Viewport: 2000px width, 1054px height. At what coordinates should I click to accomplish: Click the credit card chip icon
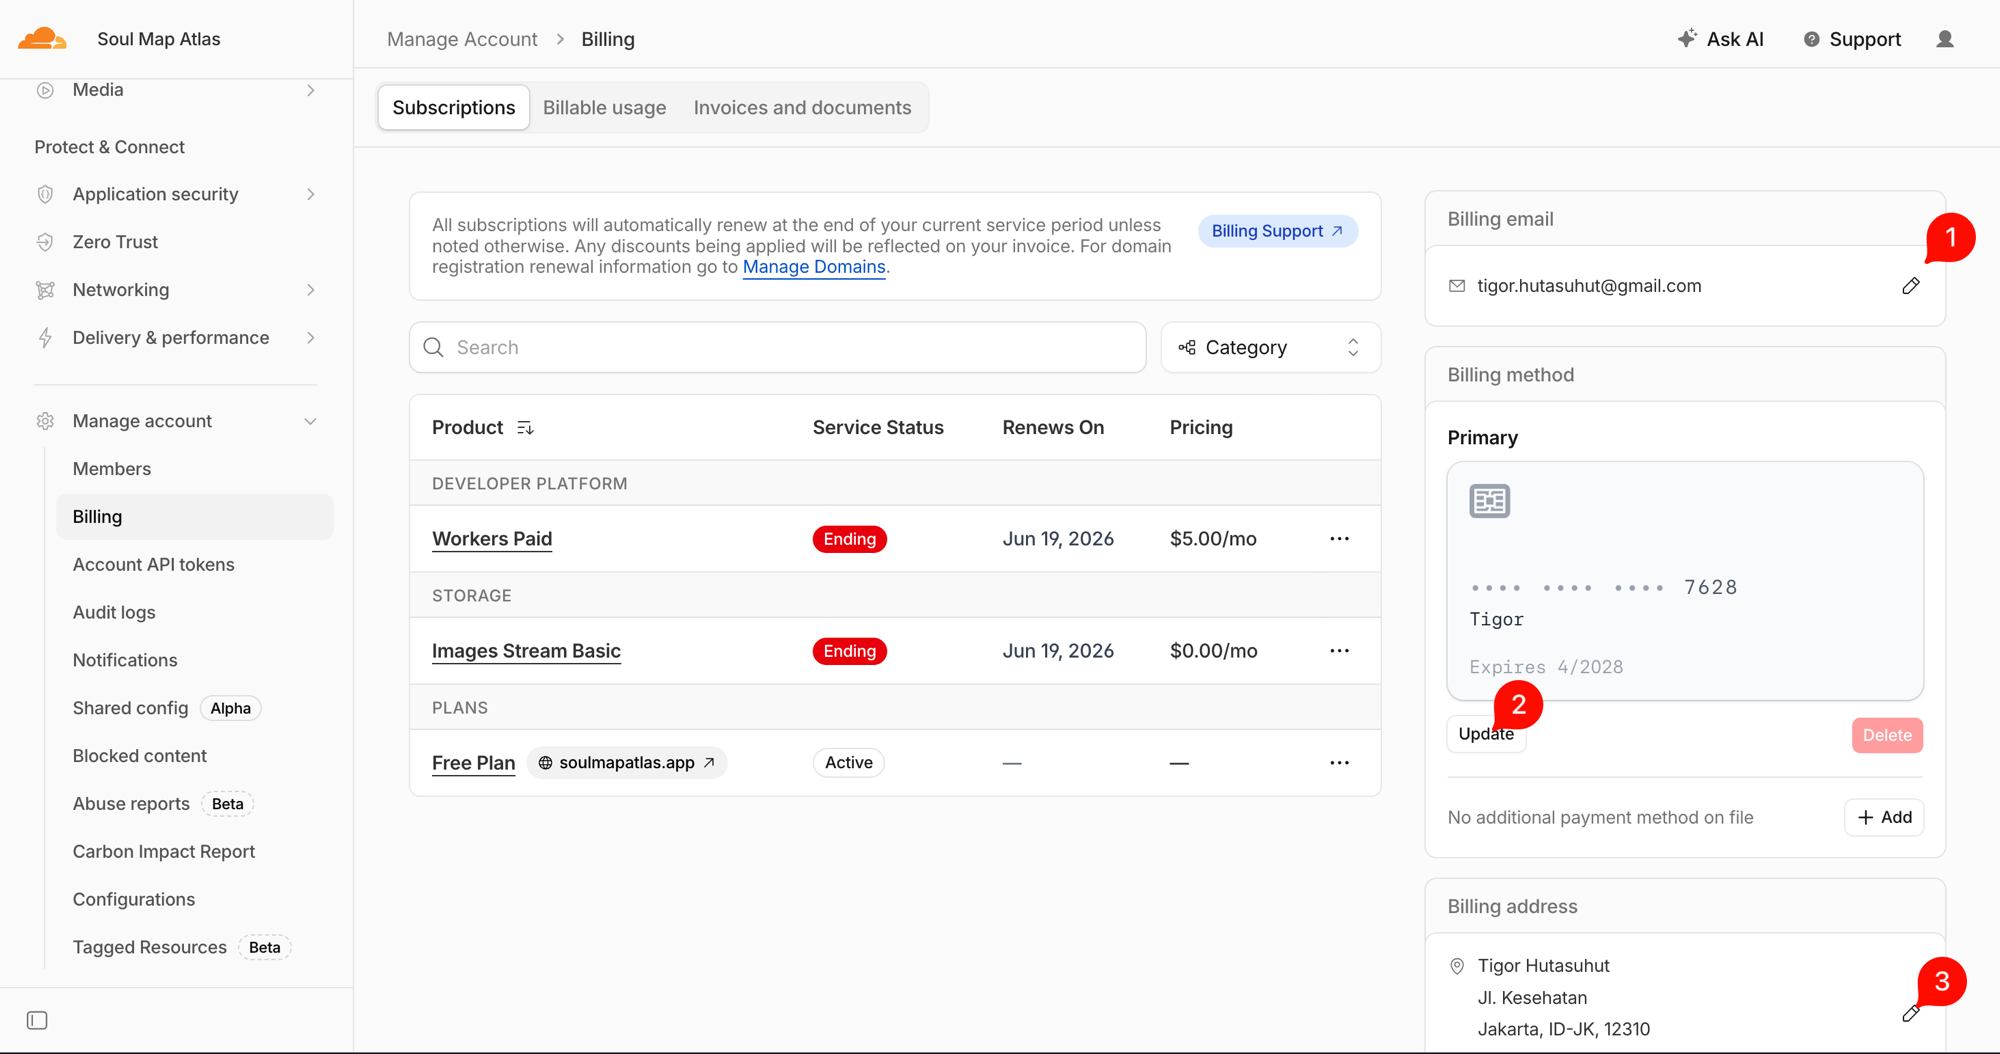tap(1489, 501)
